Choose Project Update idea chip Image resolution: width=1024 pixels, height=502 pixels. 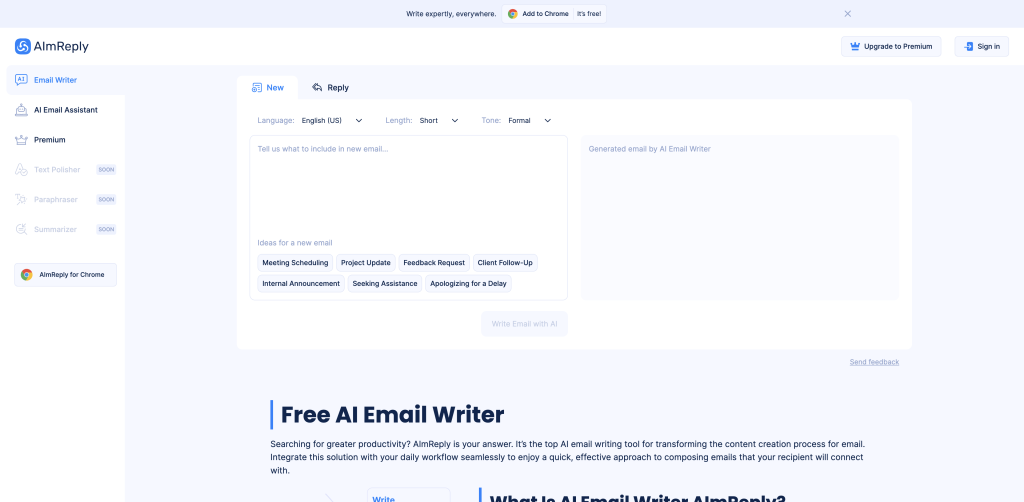tap(366, 263)
